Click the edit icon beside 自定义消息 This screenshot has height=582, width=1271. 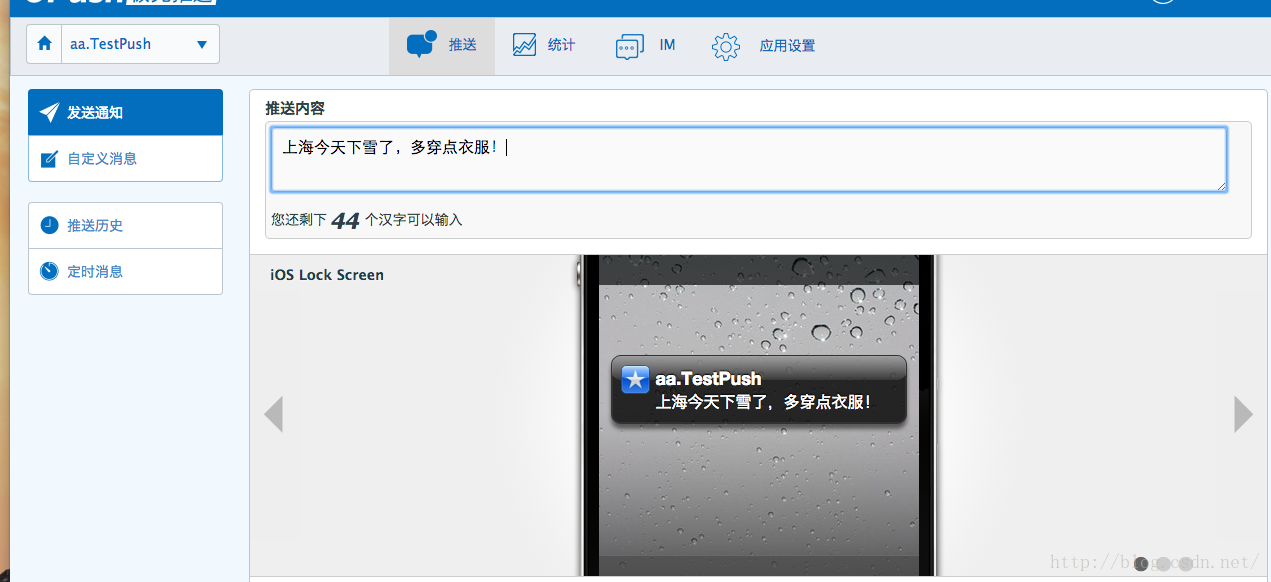49,159
